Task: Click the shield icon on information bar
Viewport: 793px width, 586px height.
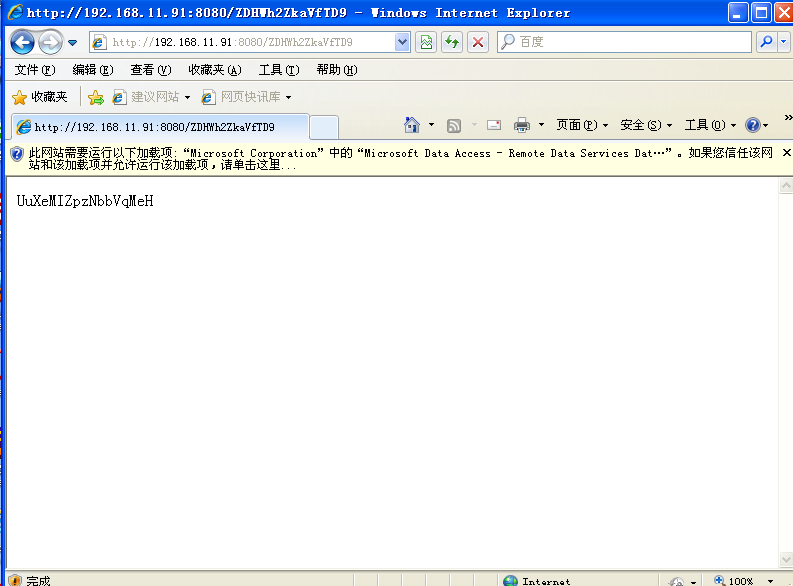Action: click(17, 154)
